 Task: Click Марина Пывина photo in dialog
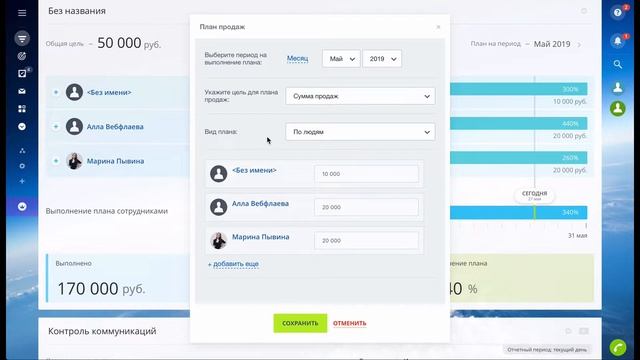pyautogui.click(x=218, y=240)
